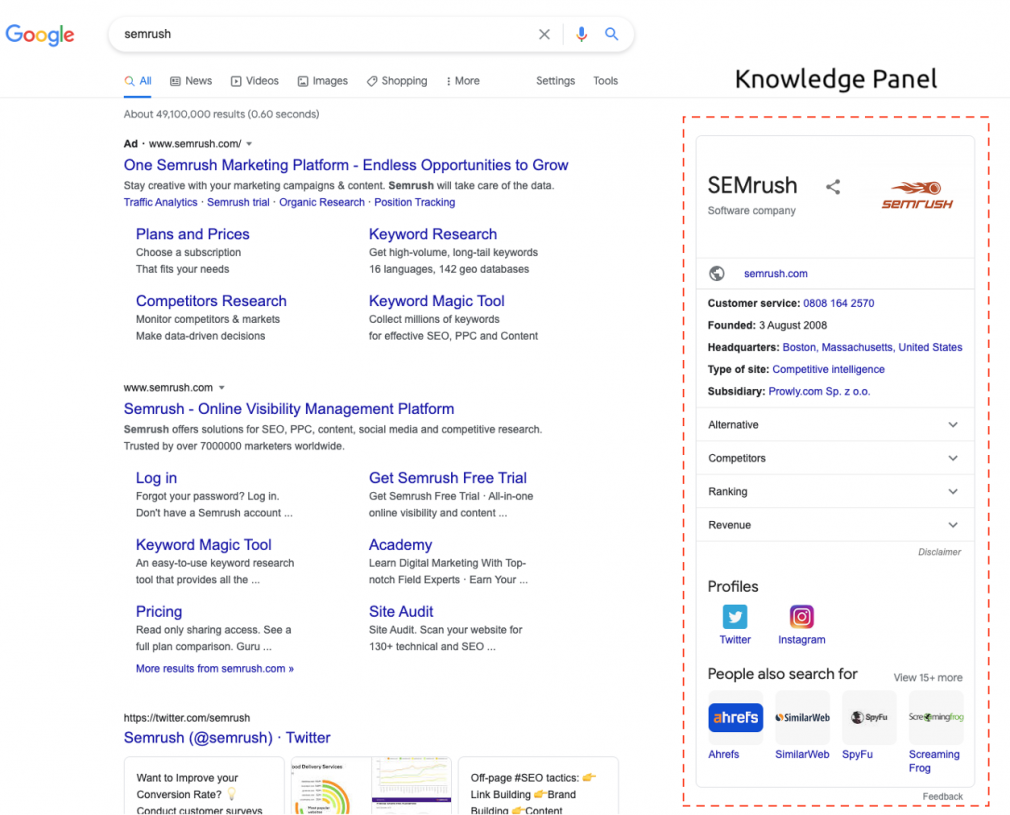Viewport: 1010px width, 815px height.
Task: Open tweet card with chart images
Action: 371,786
